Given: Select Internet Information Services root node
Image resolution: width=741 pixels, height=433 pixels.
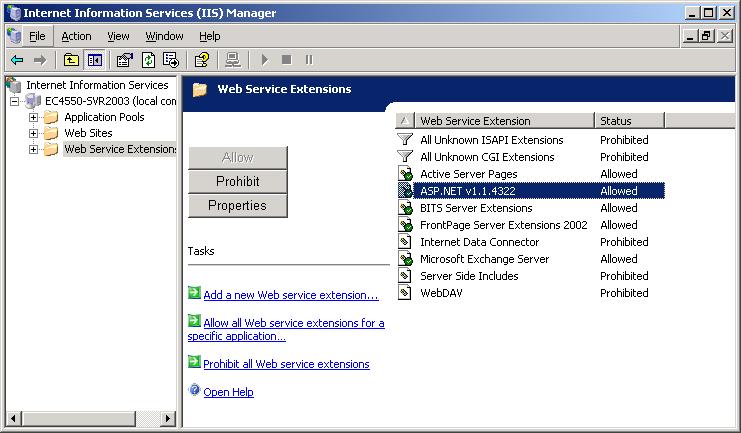Looking at the screenshot, I should coord(97,85).
